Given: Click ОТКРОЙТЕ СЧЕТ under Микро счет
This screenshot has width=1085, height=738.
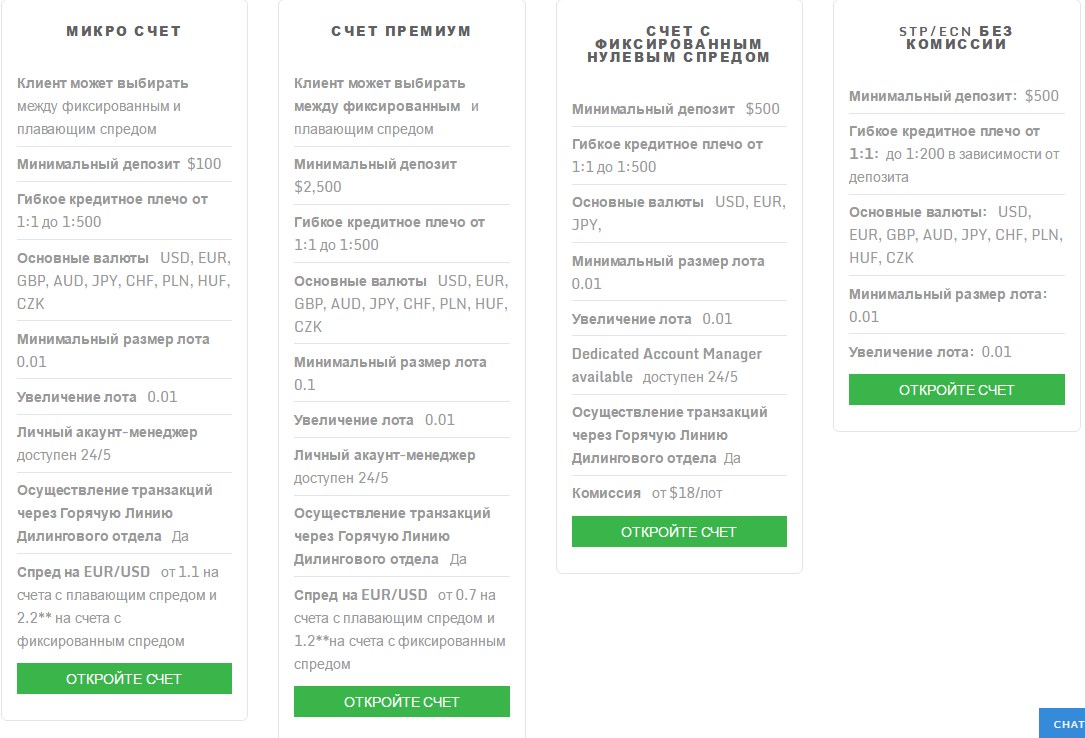Looking at the screenshot, I should (124, 679).
